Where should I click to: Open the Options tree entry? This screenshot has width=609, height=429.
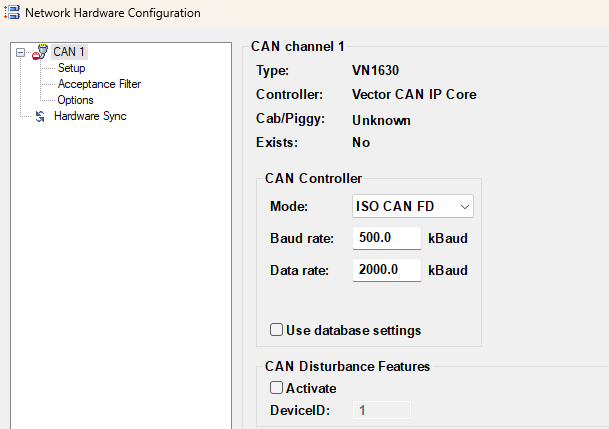click(75, 100)
